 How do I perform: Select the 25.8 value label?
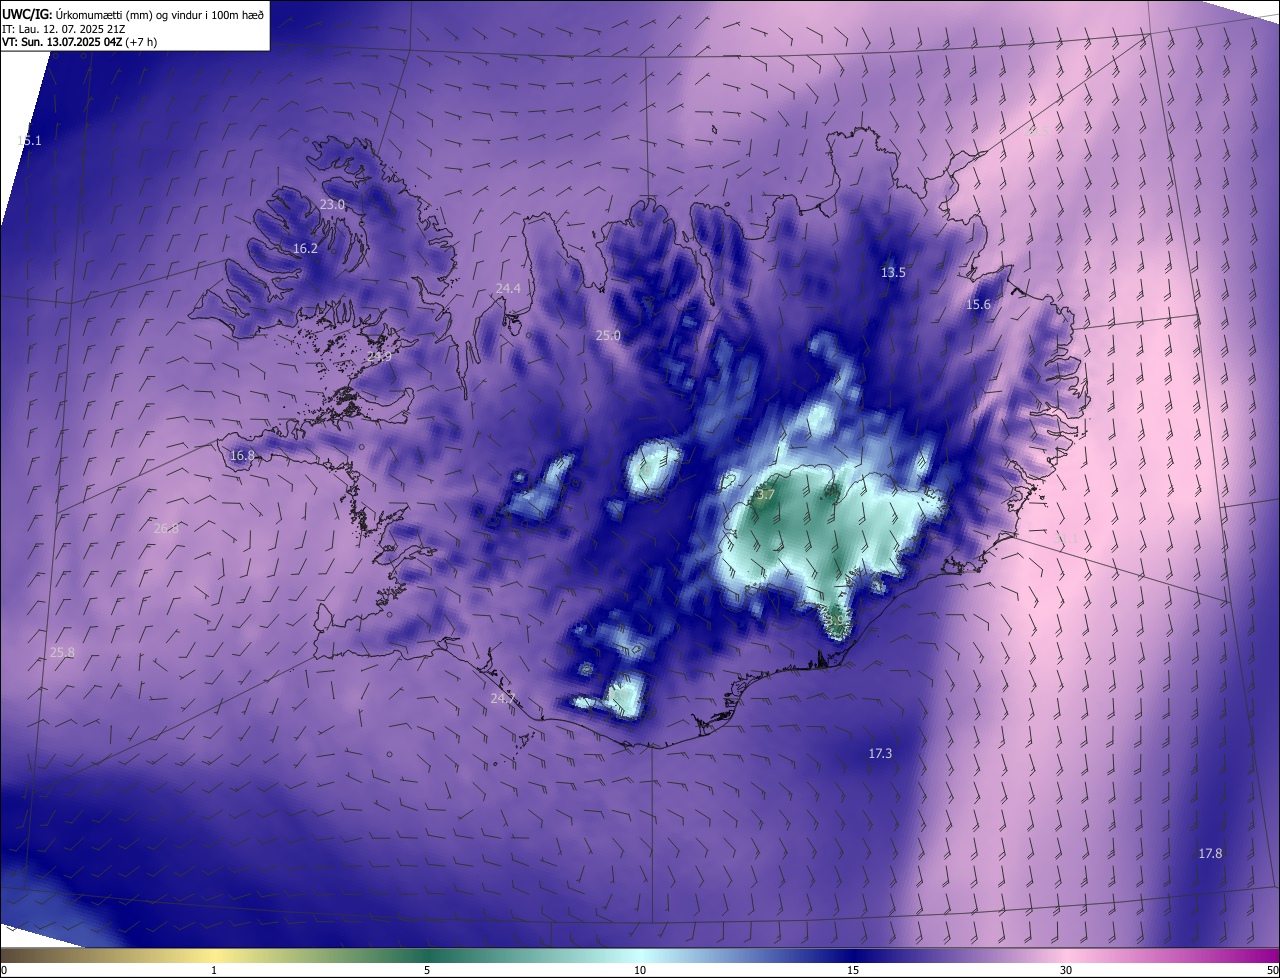pos(62,652)
